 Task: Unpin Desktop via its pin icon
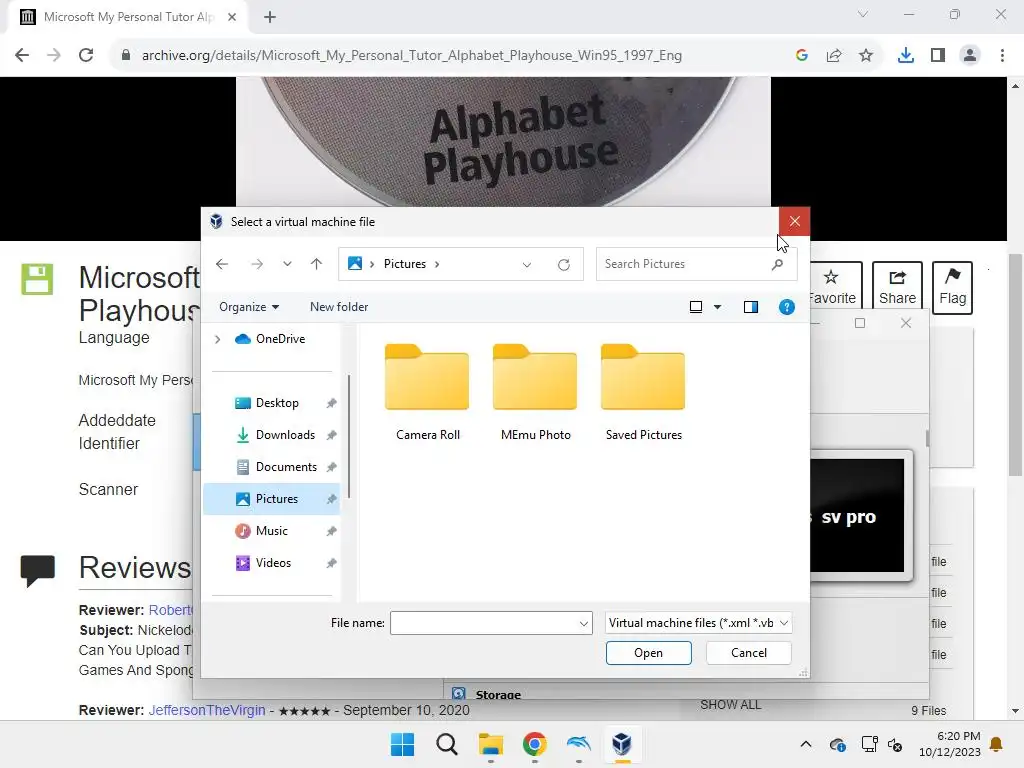(x=331, y=403)
